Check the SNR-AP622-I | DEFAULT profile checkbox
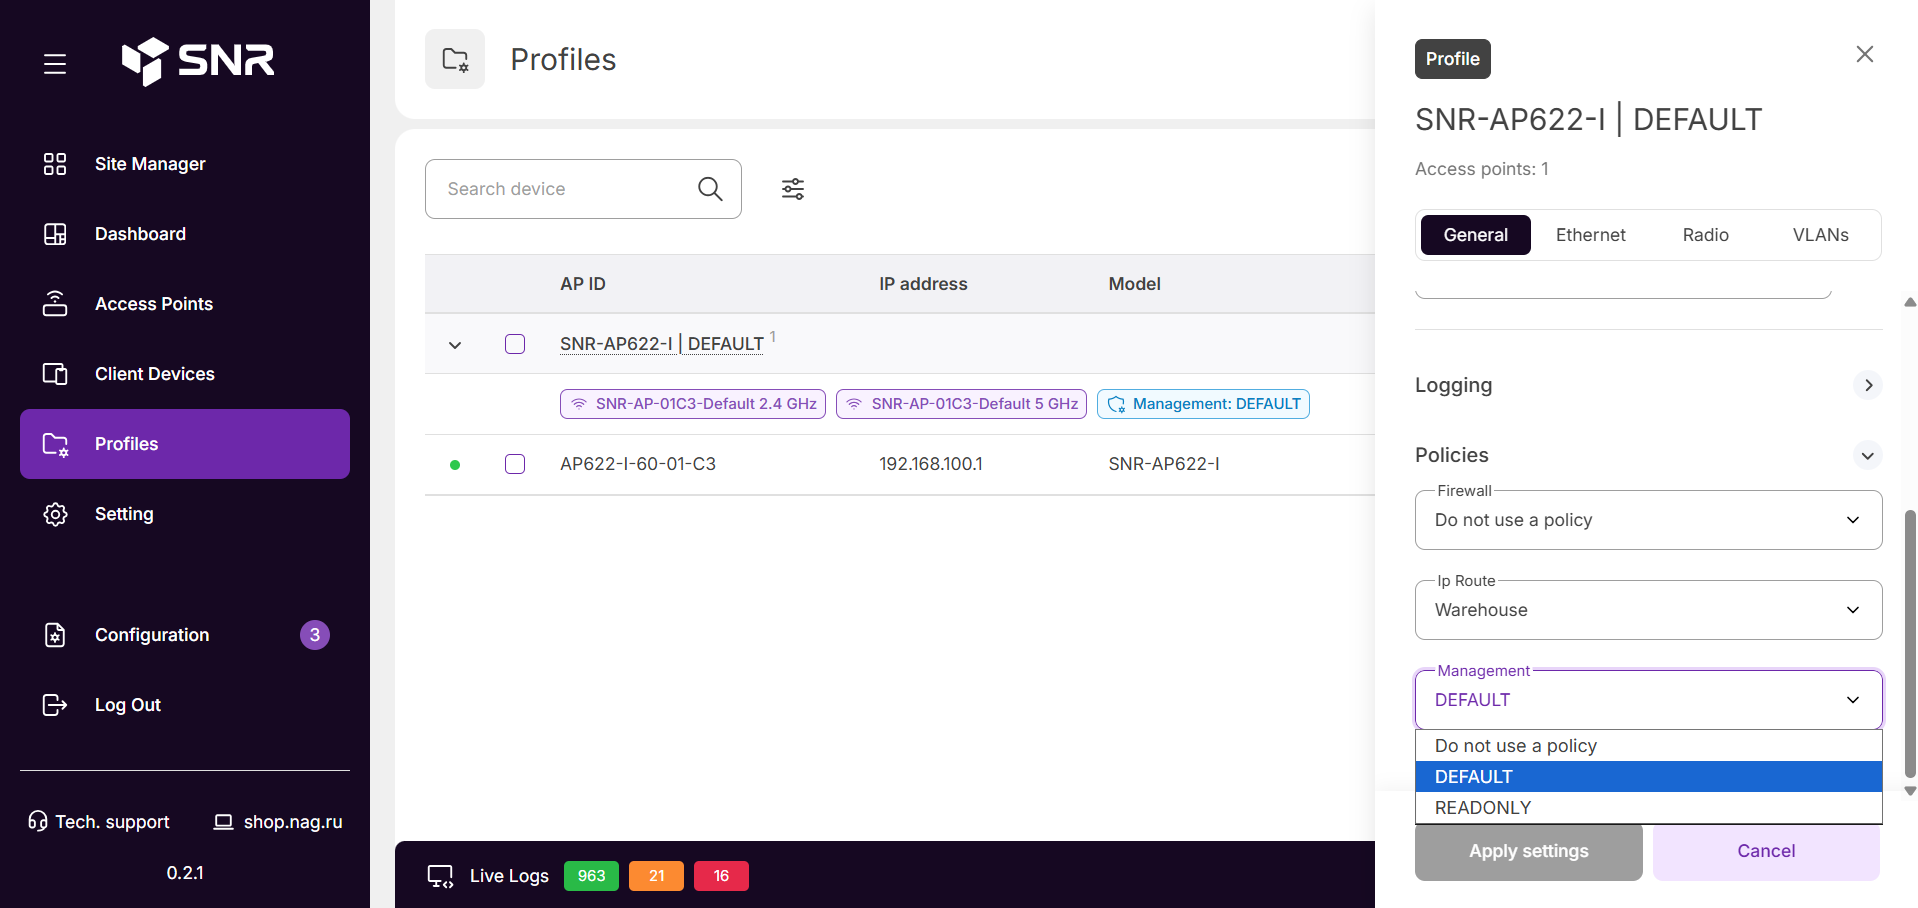This screenshot has height=908, width=1918. point(515,344)
